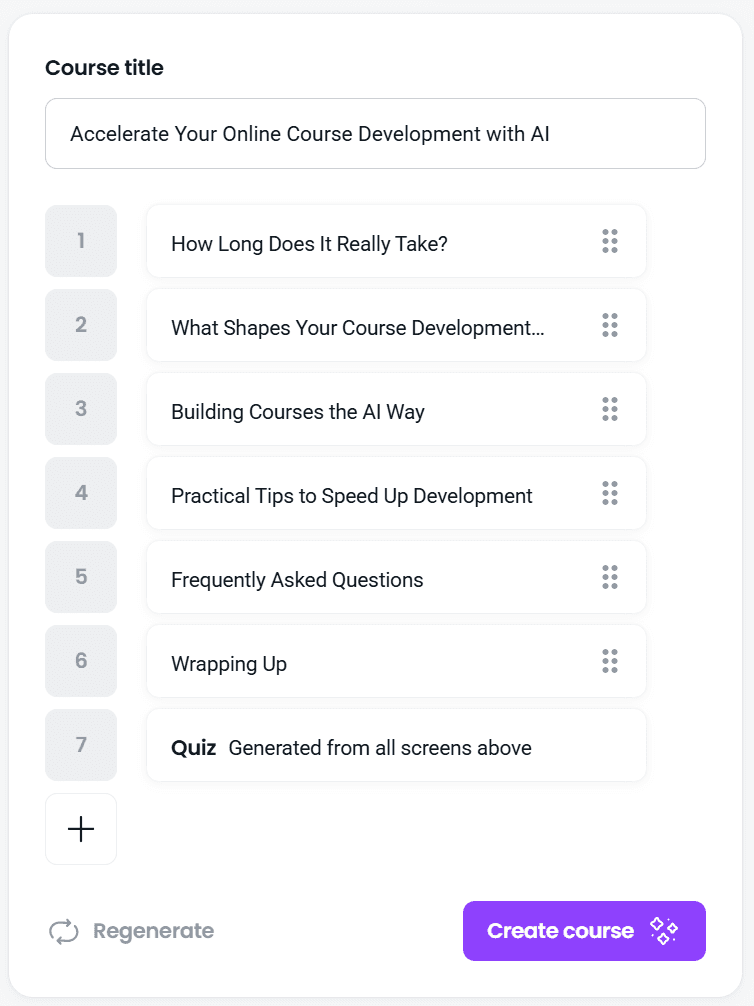
Task: Click the number 1 screen index box
Action: 81,241
